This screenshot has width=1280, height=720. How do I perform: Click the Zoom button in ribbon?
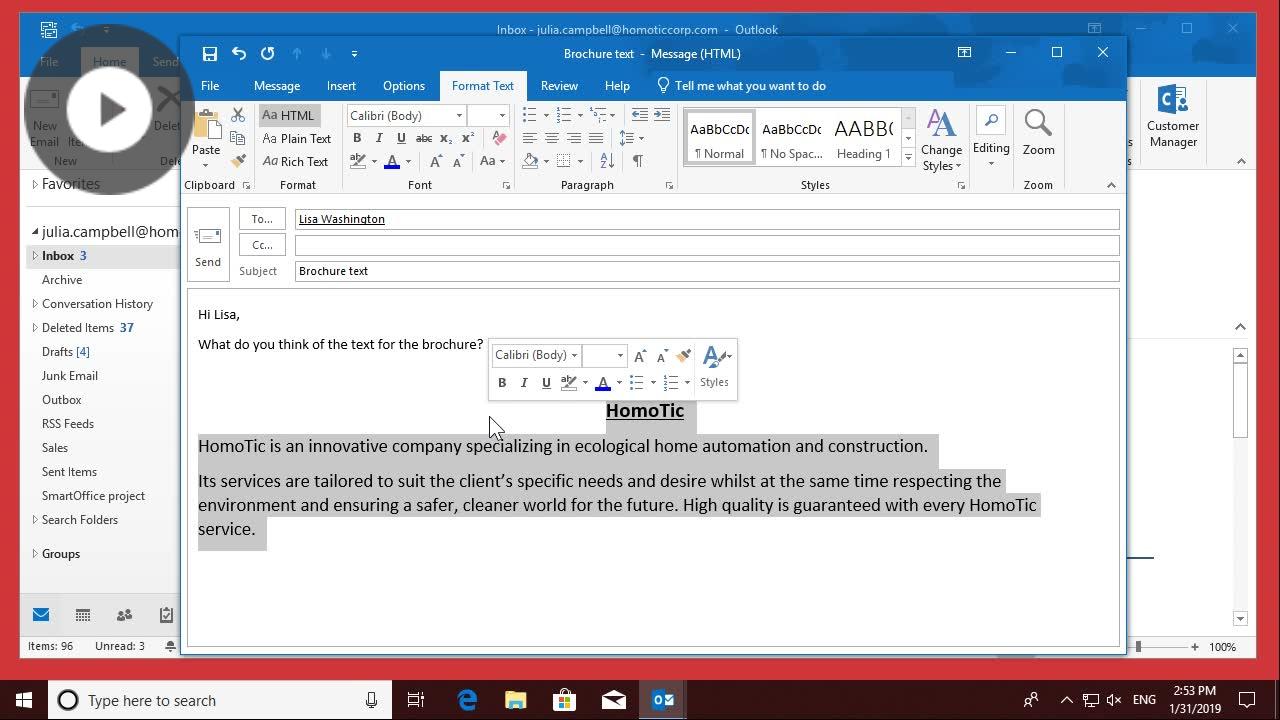click(x=1038, y=133)
